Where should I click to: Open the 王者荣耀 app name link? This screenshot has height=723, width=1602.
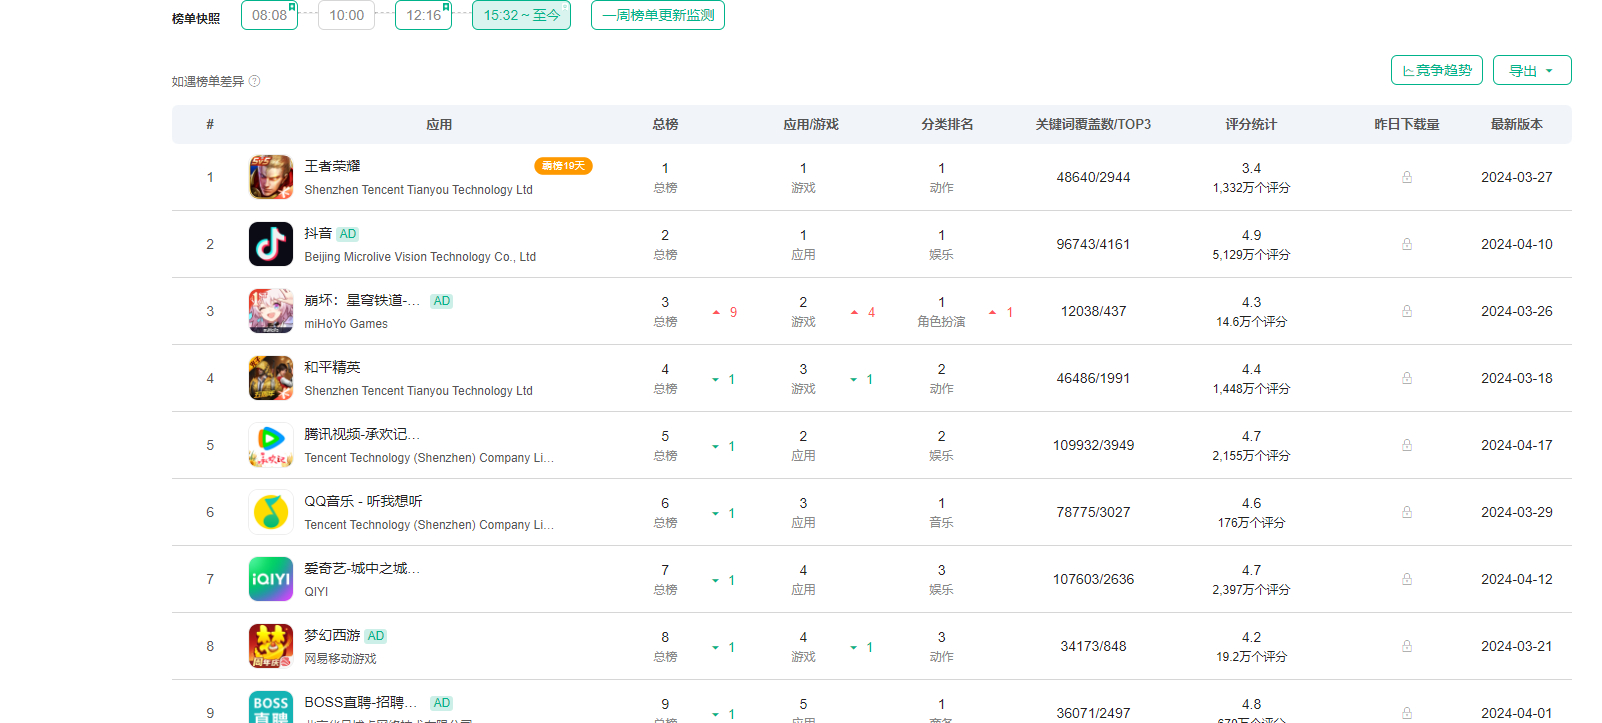click(332, 166)
